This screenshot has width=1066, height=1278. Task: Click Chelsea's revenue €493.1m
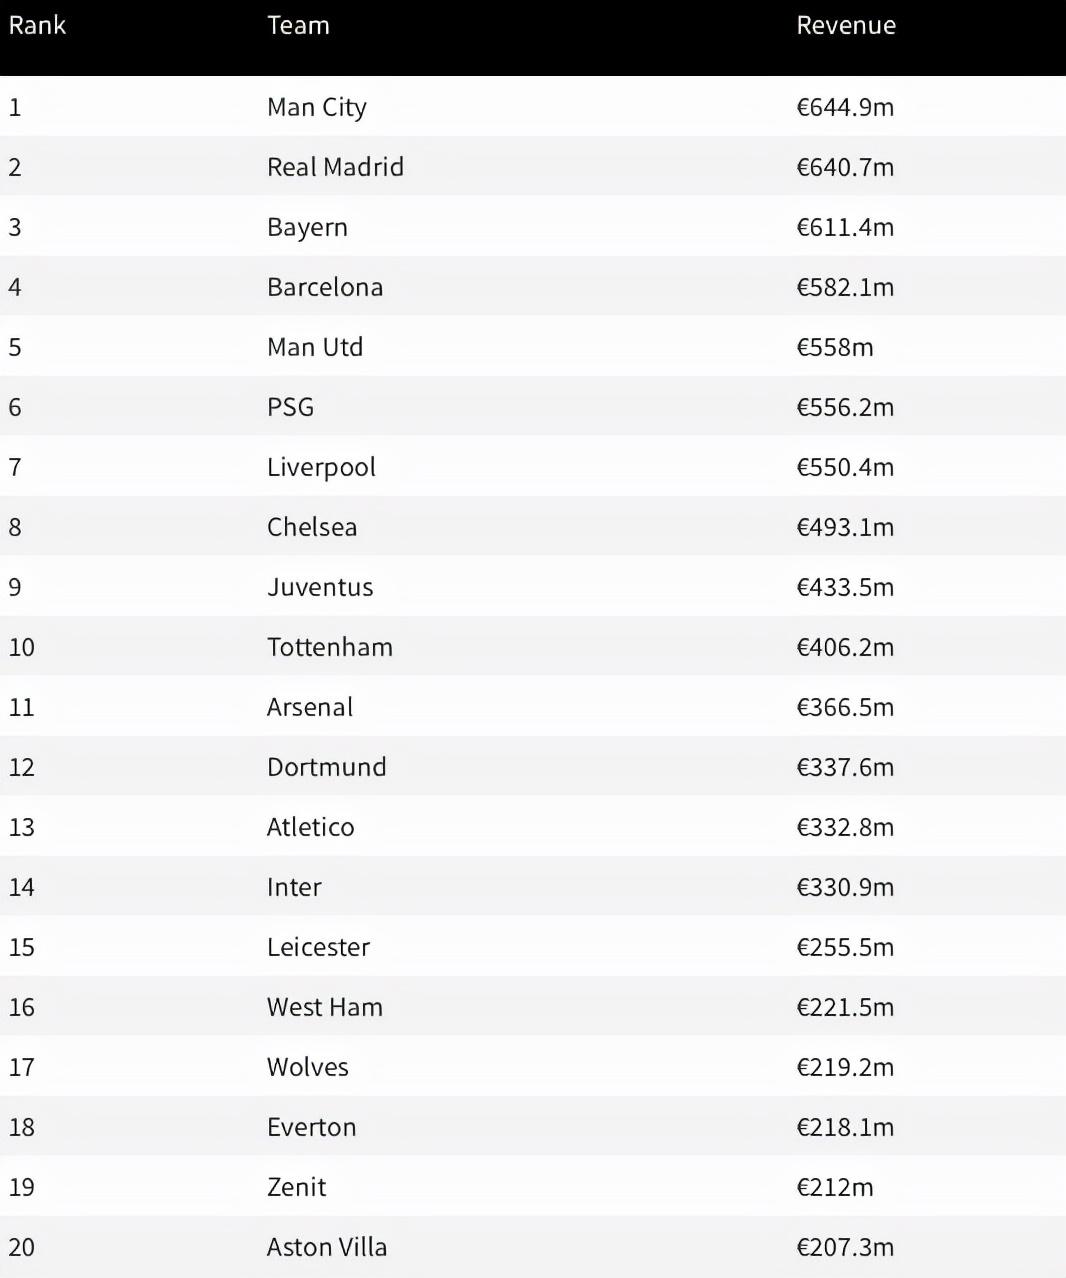pos(845,527)
